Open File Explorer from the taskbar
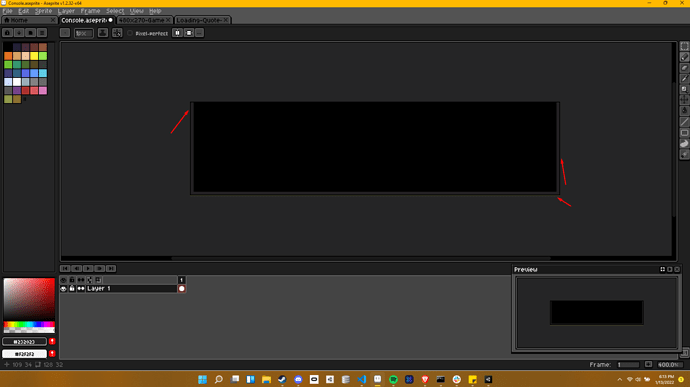 pos(266,380)
